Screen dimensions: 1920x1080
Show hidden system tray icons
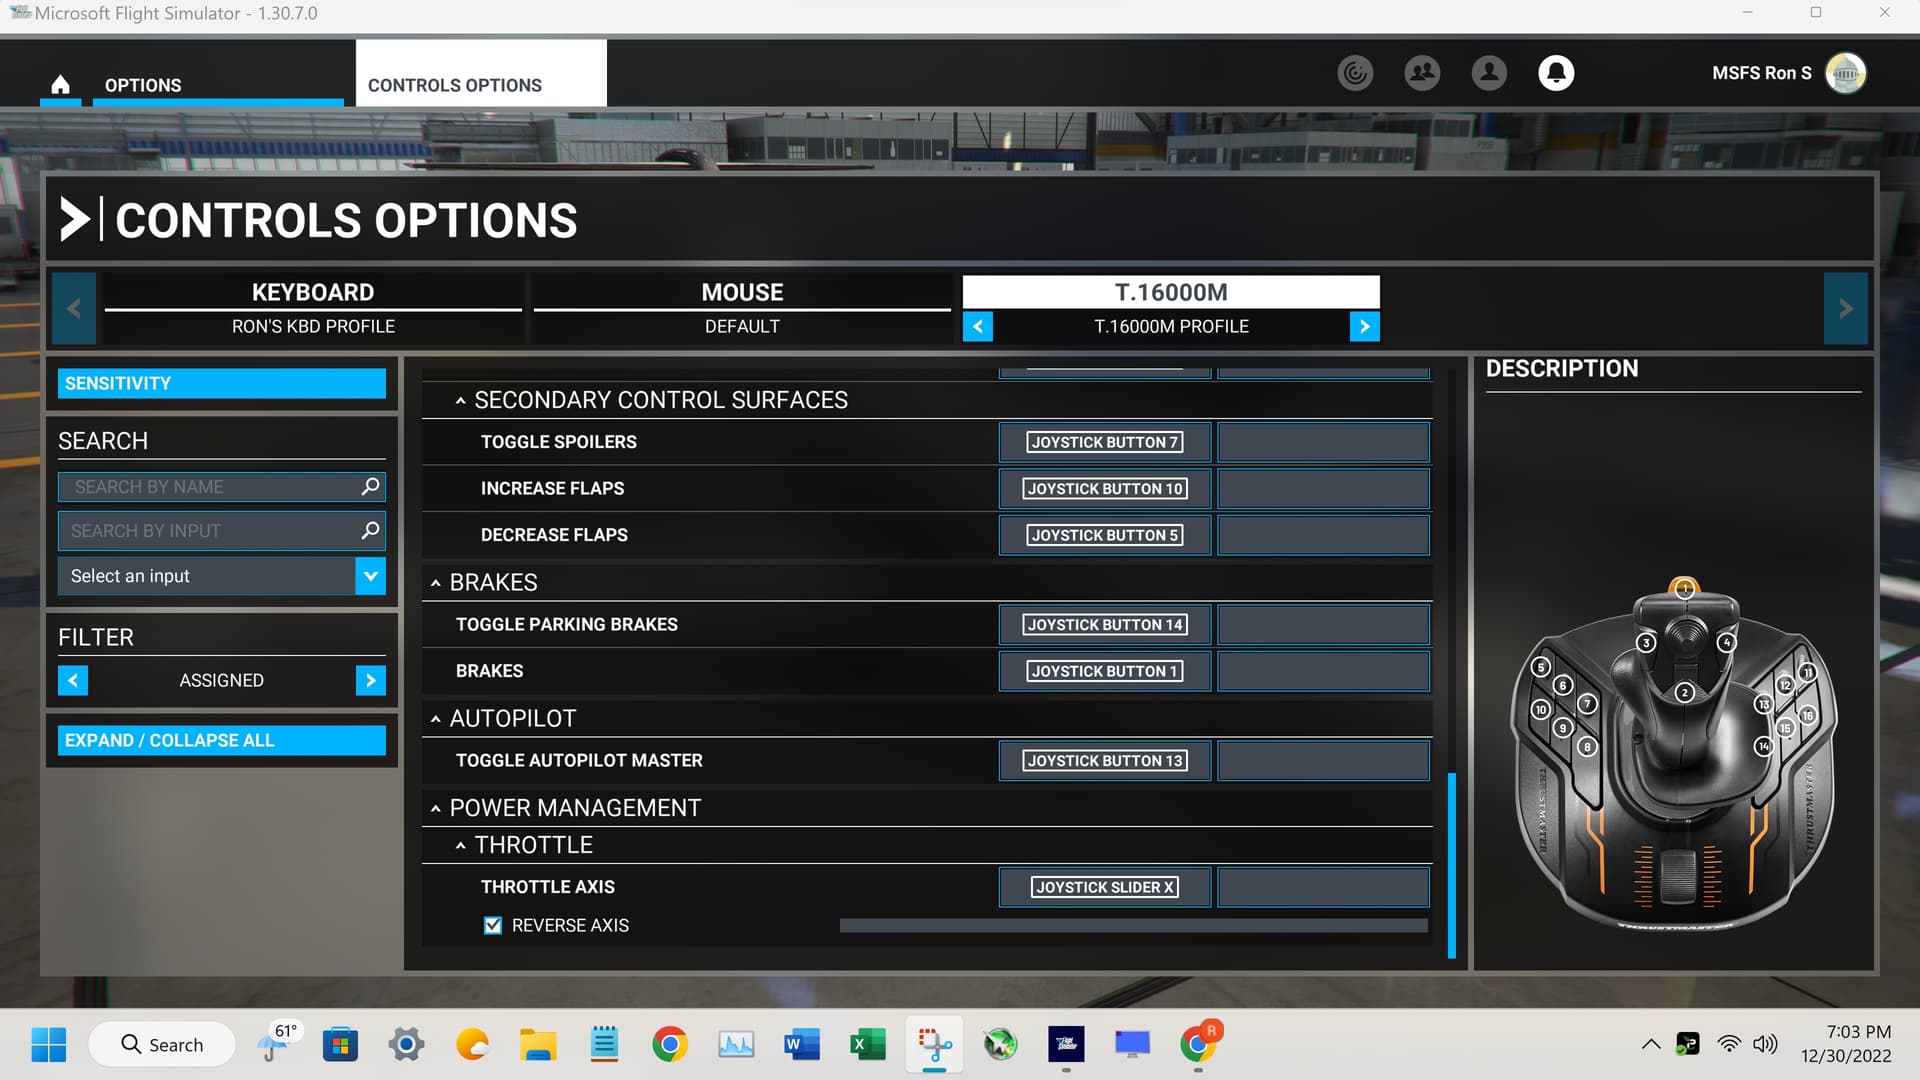pyautogui.click(x=1651, y=1044)
